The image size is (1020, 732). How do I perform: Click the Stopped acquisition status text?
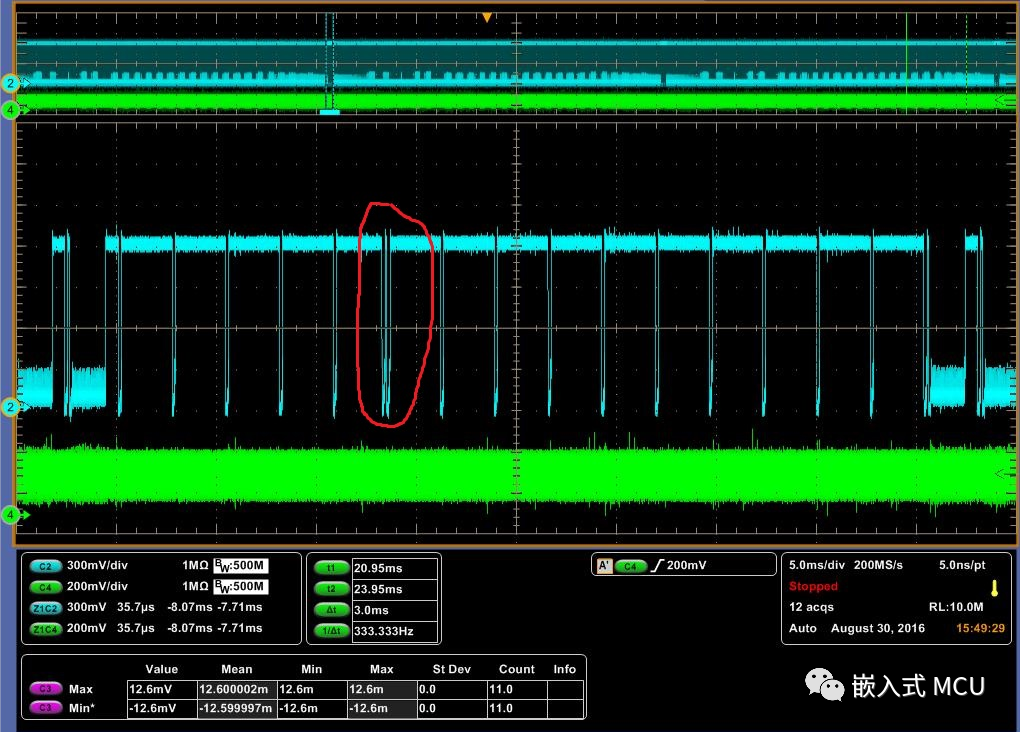tap(813, 586)
